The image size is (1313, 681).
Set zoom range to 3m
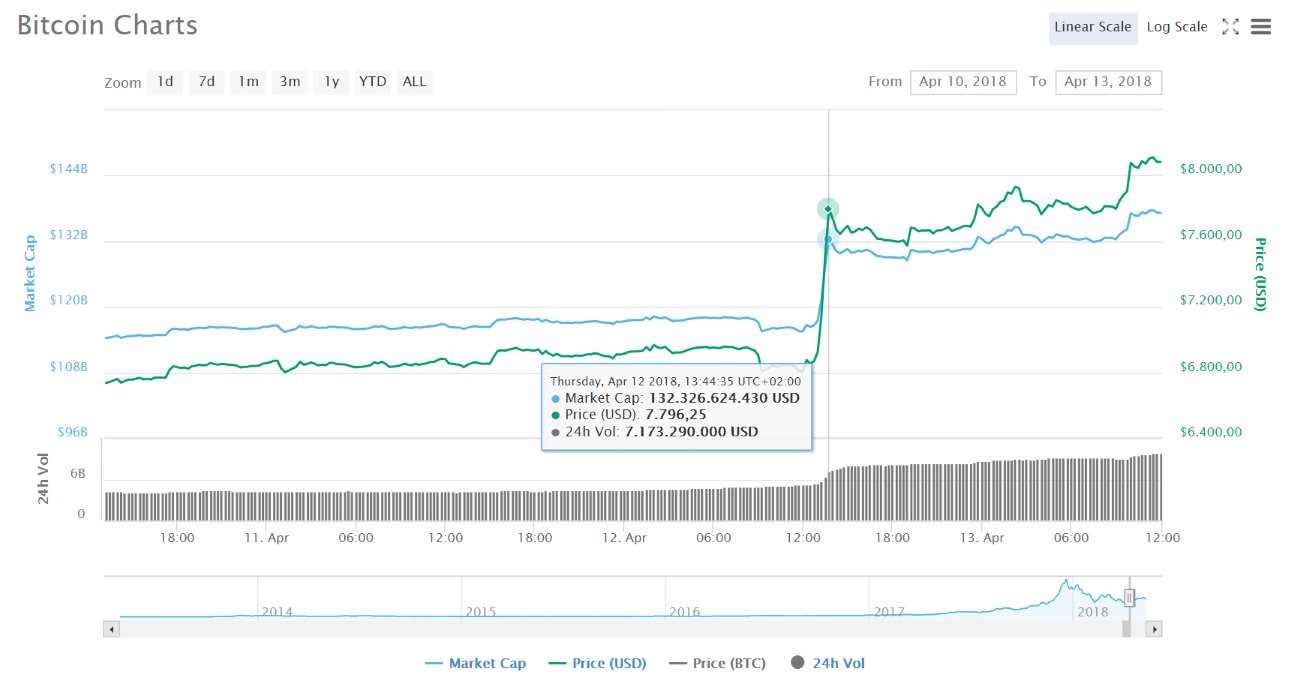[x=290, y=81]
